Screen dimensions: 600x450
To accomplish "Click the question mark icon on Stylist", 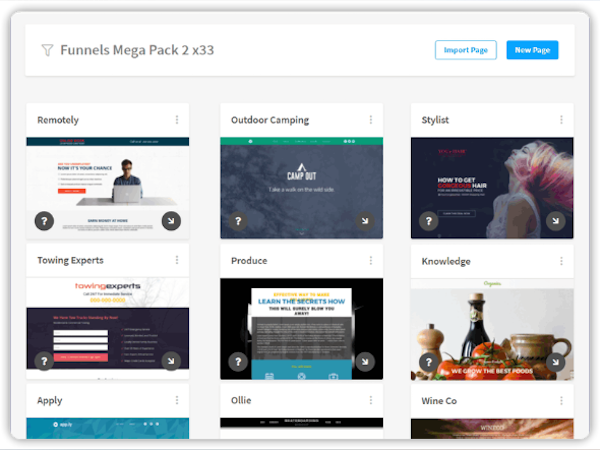I will coord(429,221).
